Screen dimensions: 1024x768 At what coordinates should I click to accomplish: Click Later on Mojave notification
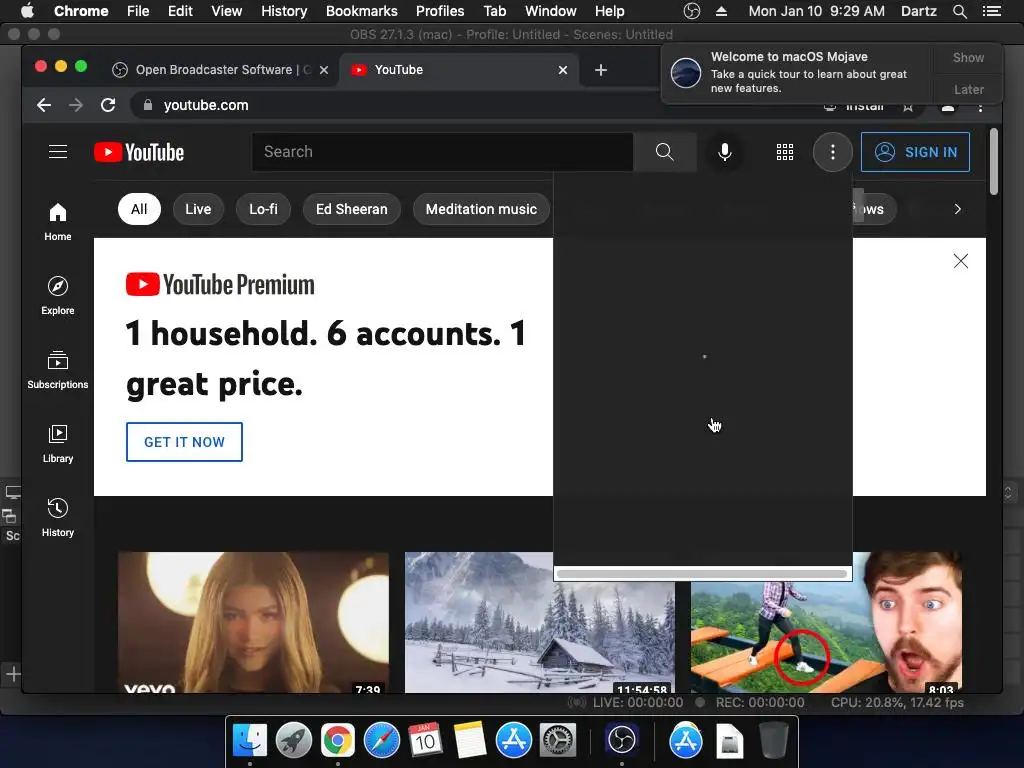[968, 89]
